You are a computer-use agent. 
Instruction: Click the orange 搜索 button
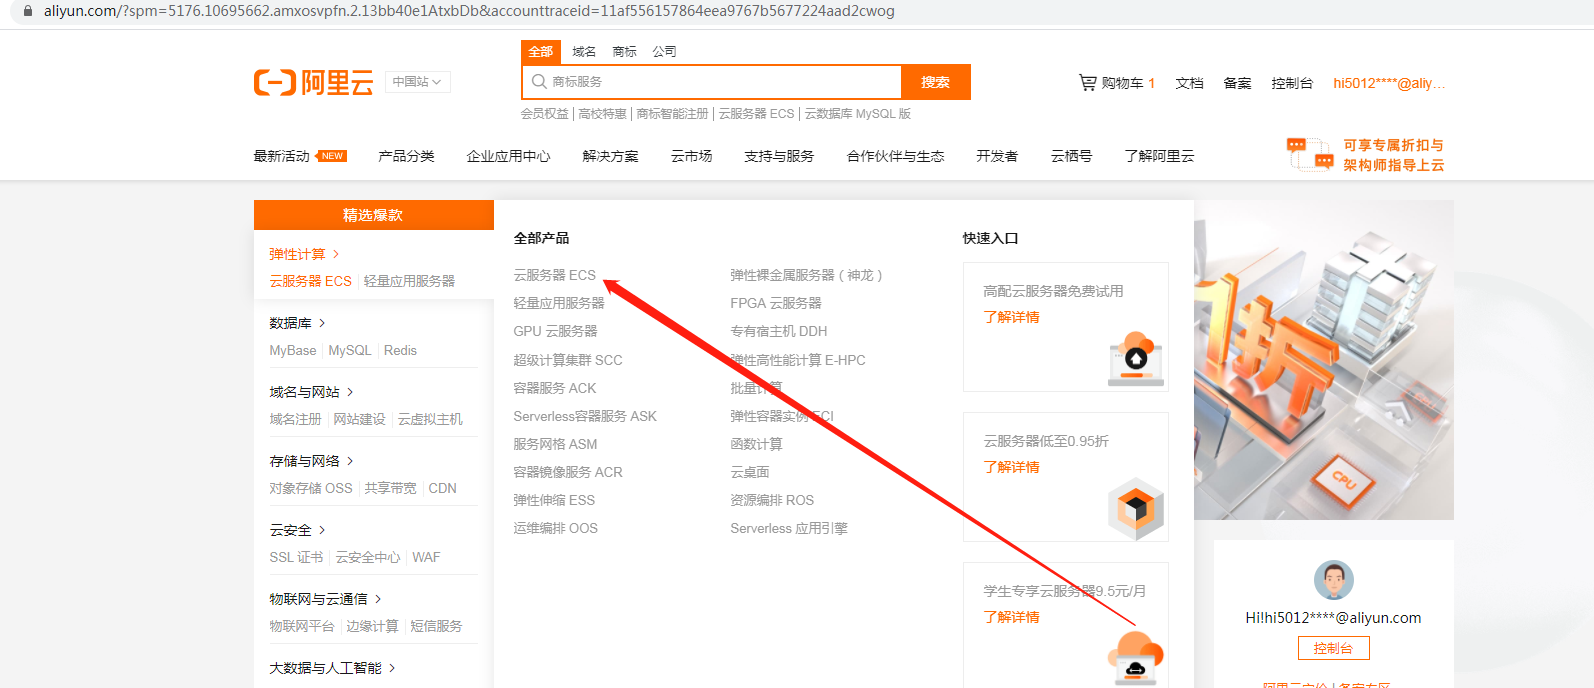coord(936,82)
